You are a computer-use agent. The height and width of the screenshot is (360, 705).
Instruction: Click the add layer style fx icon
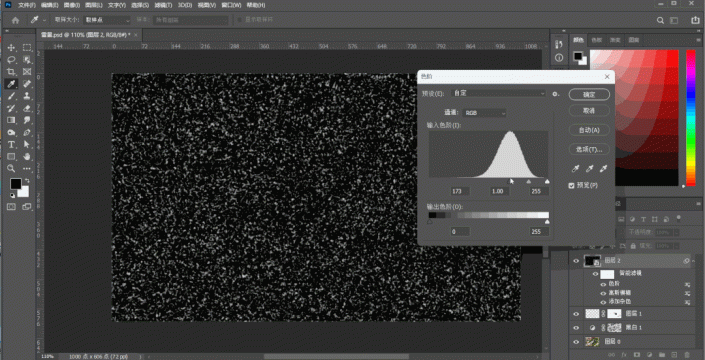[x=624, y=355]
